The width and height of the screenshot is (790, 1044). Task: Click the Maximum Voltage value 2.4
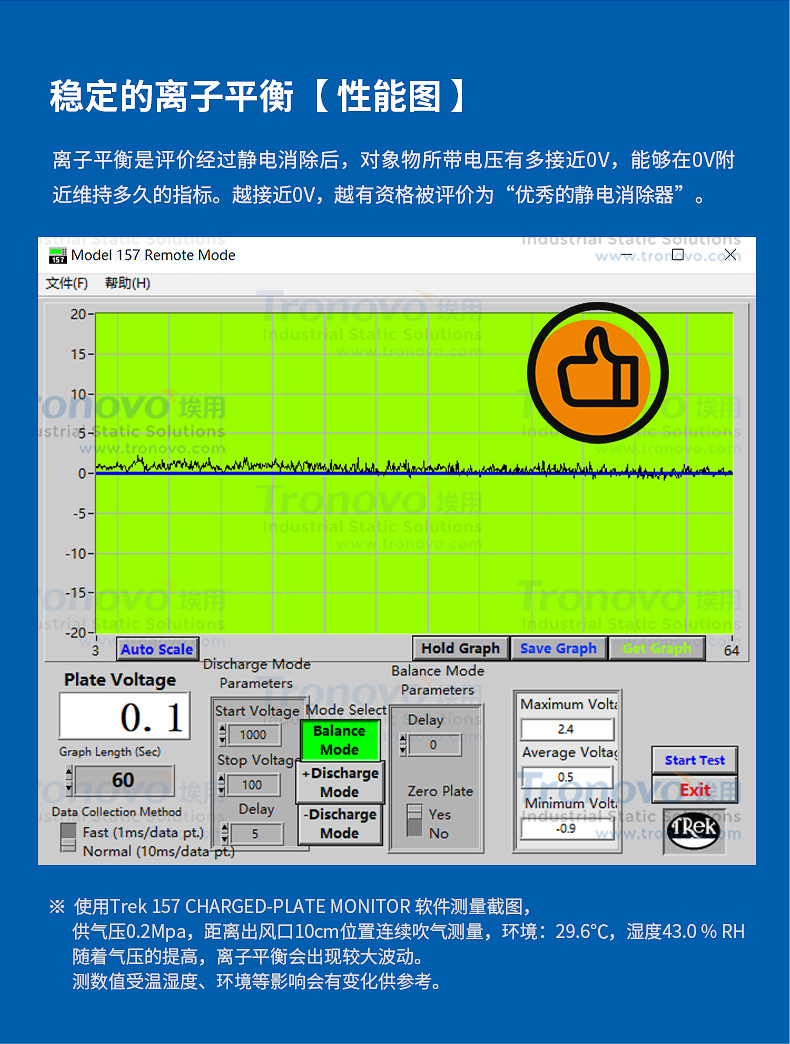pyautogui.click(x=566, y=729)
